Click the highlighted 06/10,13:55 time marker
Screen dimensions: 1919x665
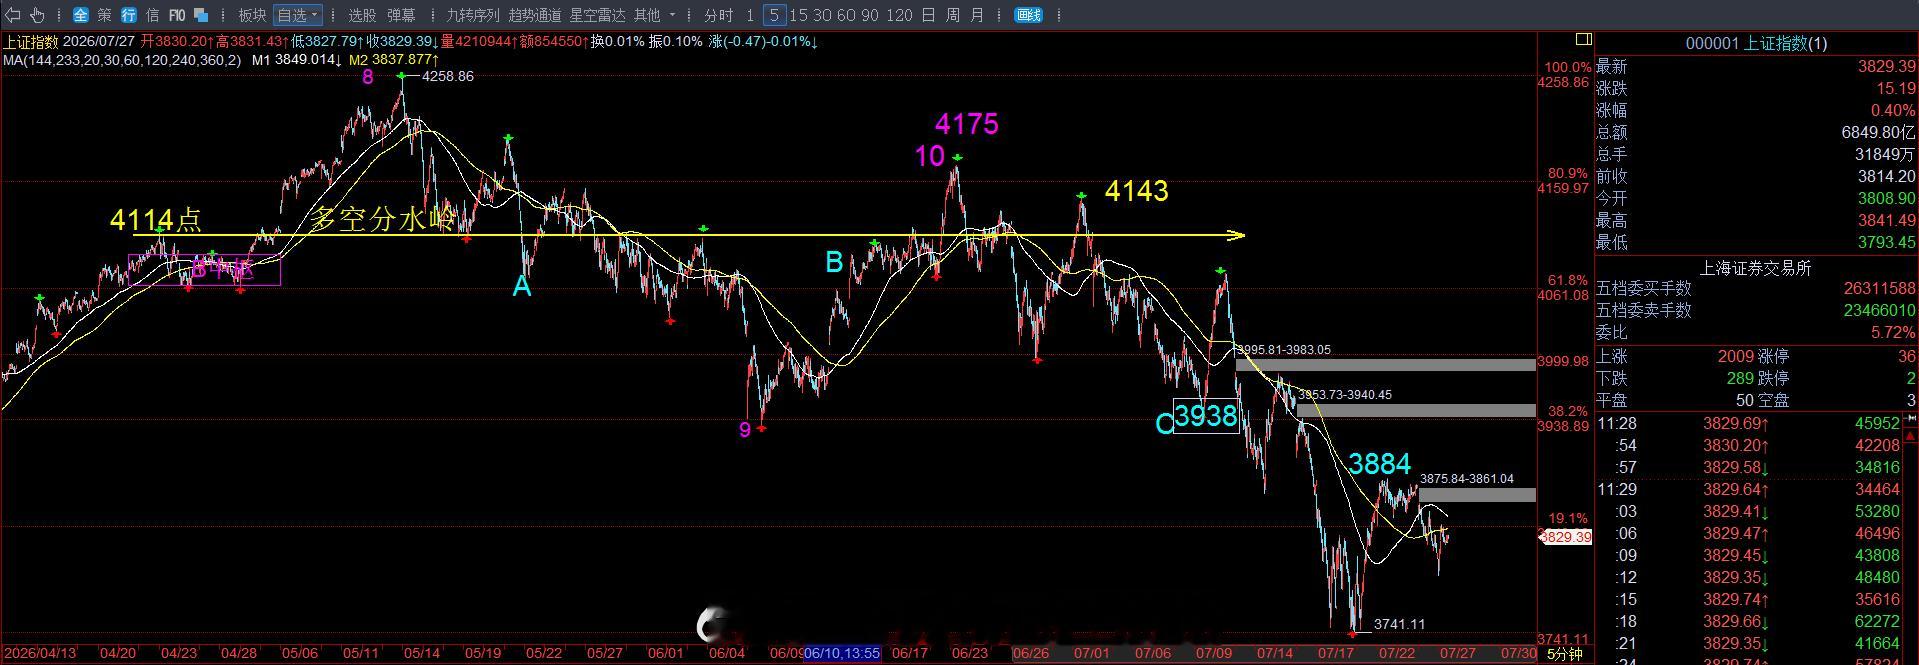pyautogui.click(x=842, y=653)
